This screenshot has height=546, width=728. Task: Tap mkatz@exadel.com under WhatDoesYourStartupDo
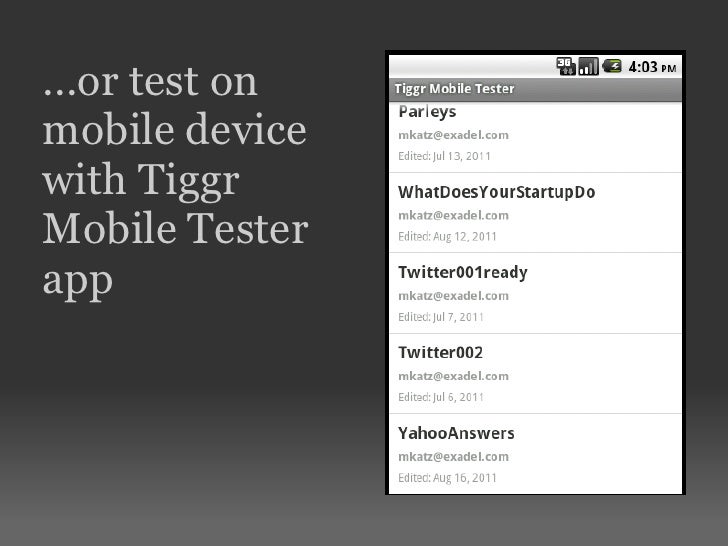pyautogui.click(x=453, y=215)
